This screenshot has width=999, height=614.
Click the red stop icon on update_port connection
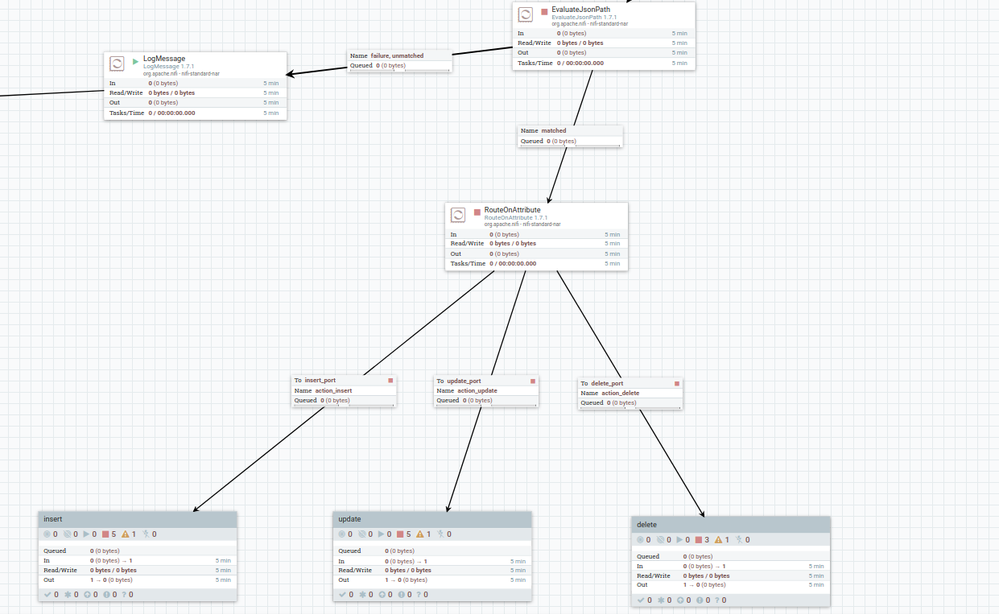tap(533, 381)
